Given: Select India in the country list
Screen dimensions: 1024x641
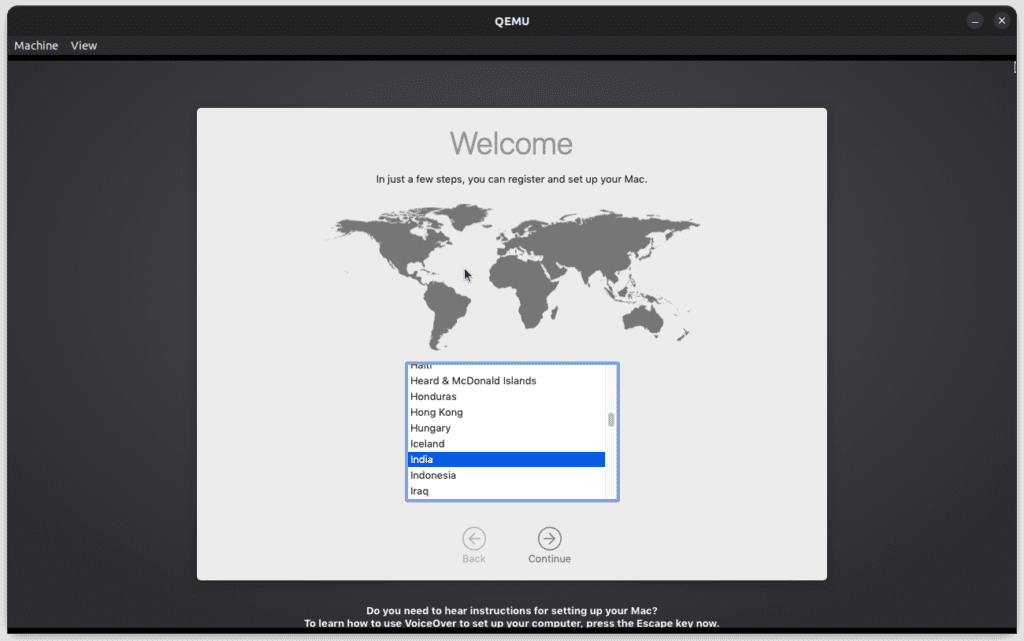Looking at the screenshot, I should (x=506, y=460).
